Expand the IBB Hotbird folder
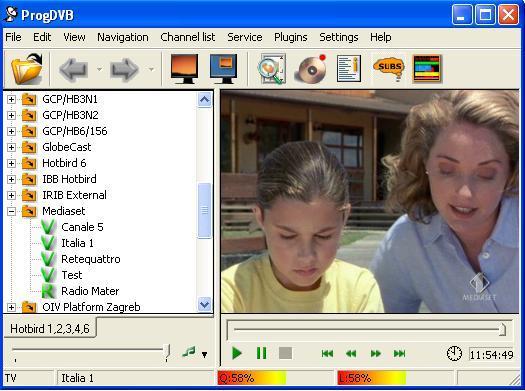 point(11,179)
